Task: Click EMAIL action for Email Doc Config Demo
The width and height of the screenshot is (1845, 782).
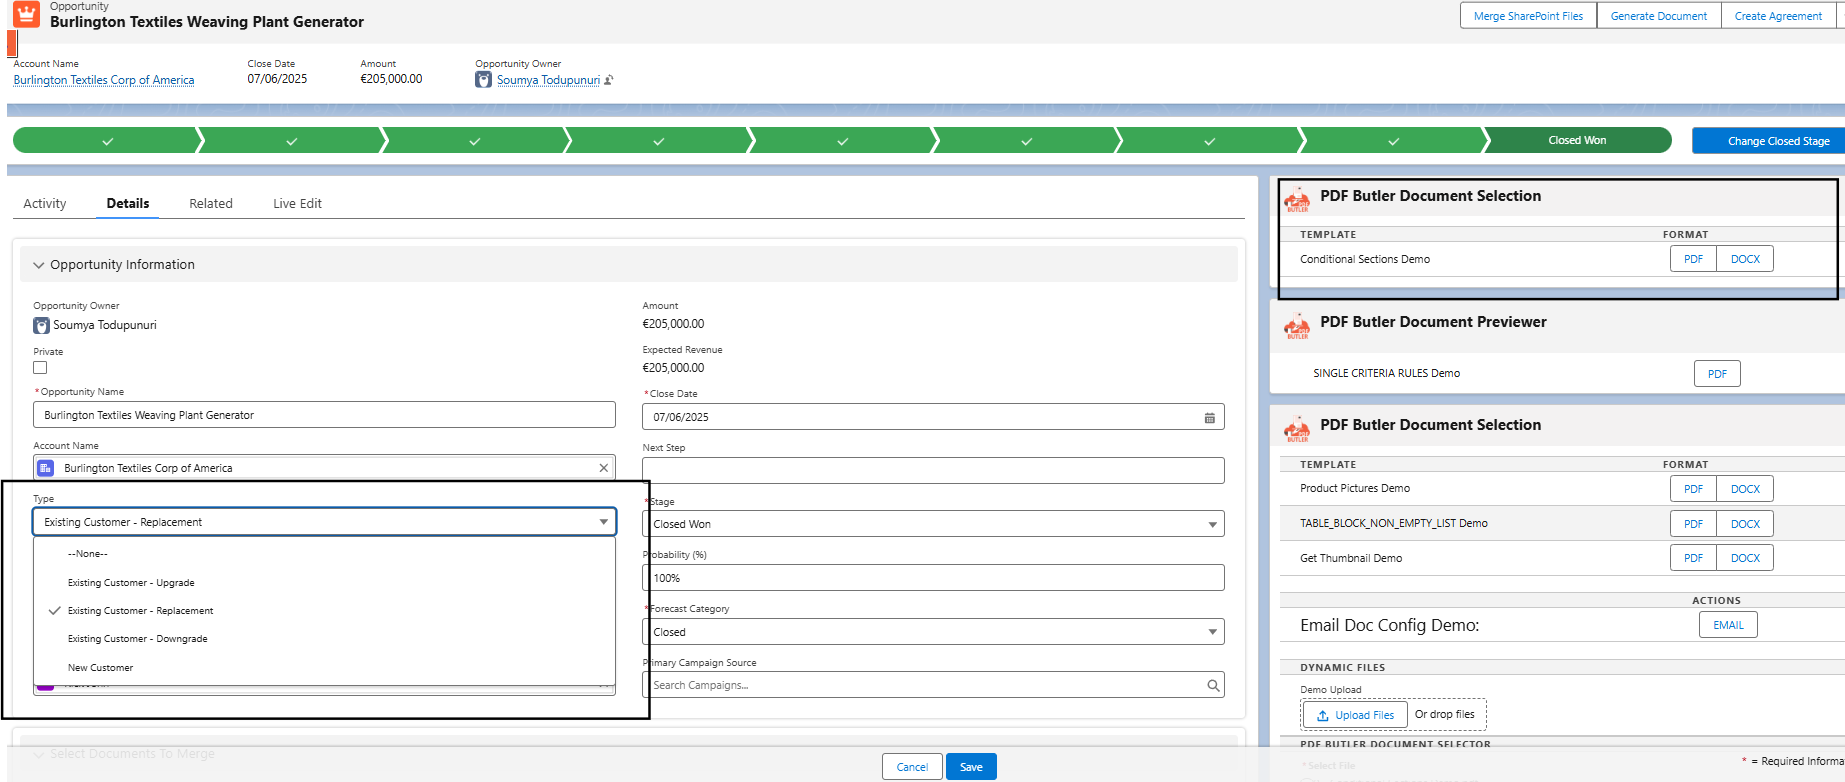Action: 1728,625
